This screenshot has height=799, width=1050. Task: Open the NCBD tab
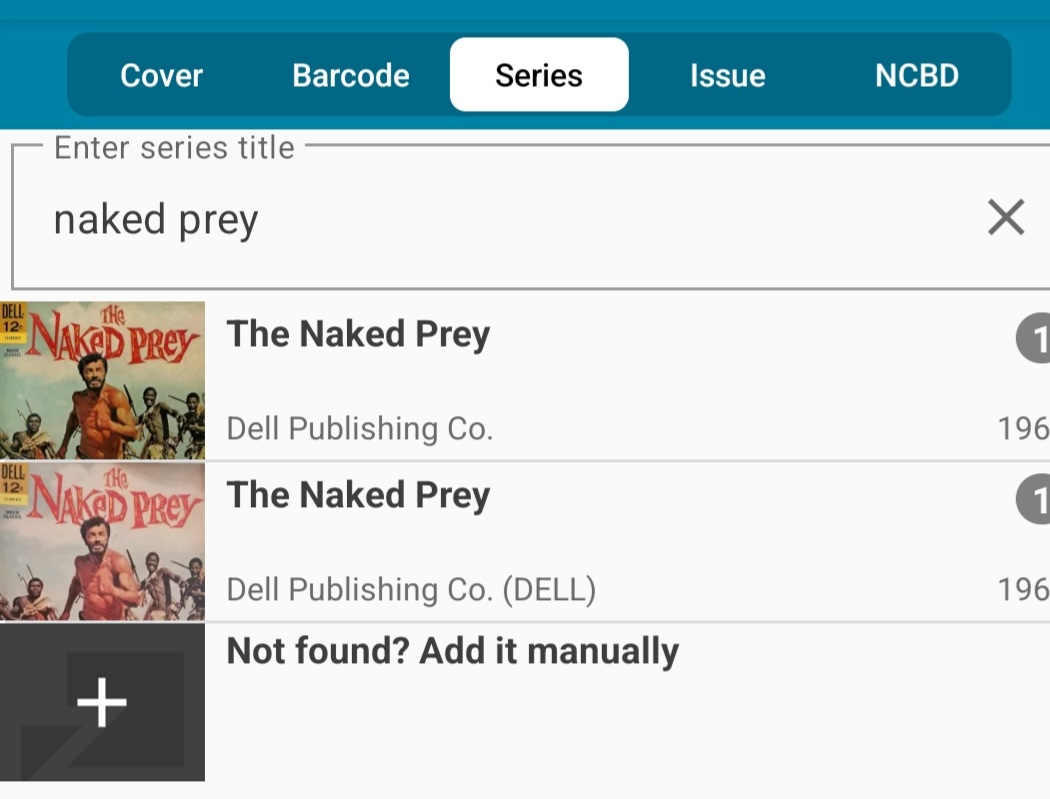click(917, 75)
